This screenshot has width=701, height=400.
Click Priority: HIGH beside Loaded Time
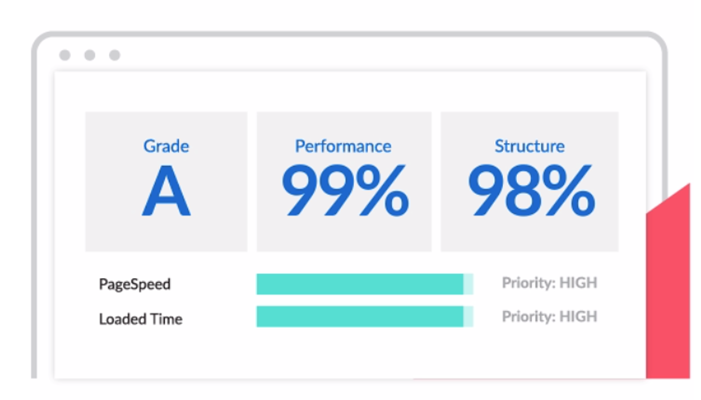coord(549,316)
